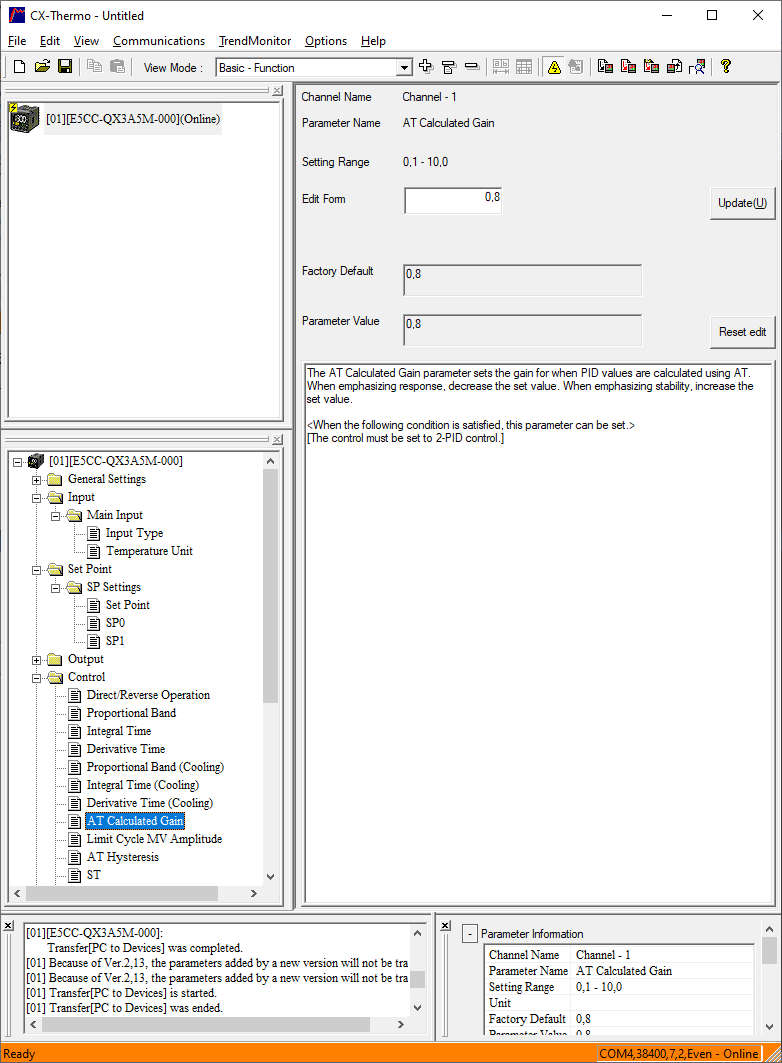The height and width of the screenshot is (1063, 782).
Task: Click the Open folder toolbar icon
Action: pyautogui.click(x=43, y=66)
